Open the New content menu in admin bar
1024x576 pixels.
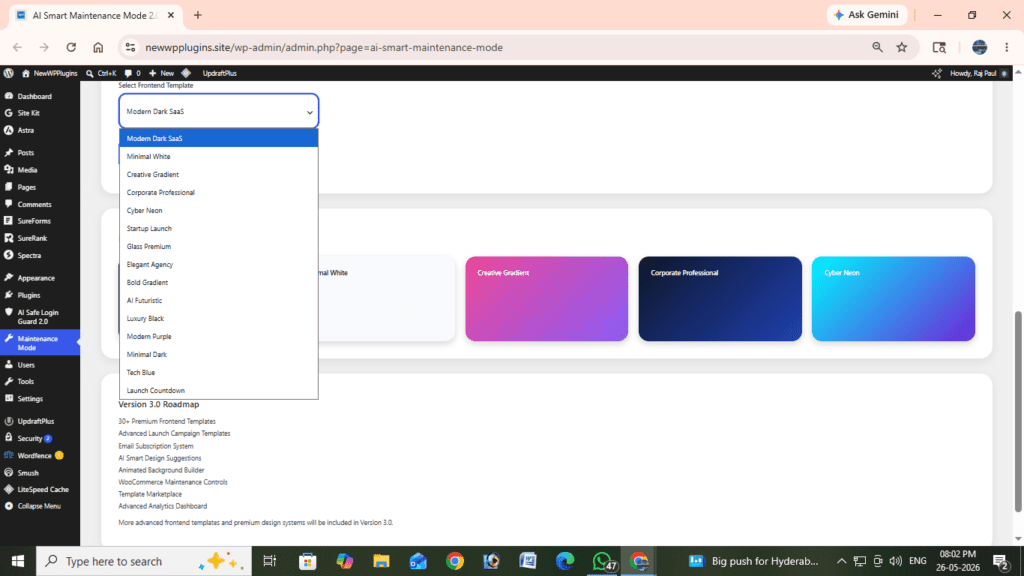tap(161, 73)
